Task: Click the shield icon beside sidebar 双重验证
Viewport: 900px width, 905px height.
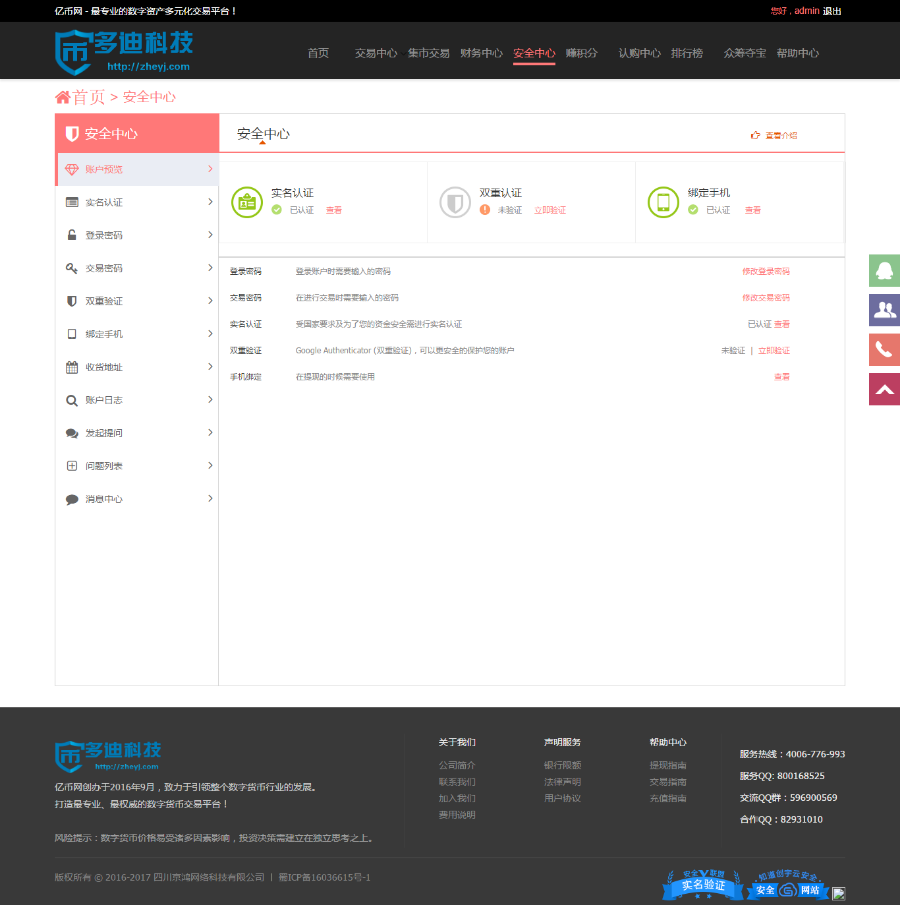Action: [x=72, y=301]
